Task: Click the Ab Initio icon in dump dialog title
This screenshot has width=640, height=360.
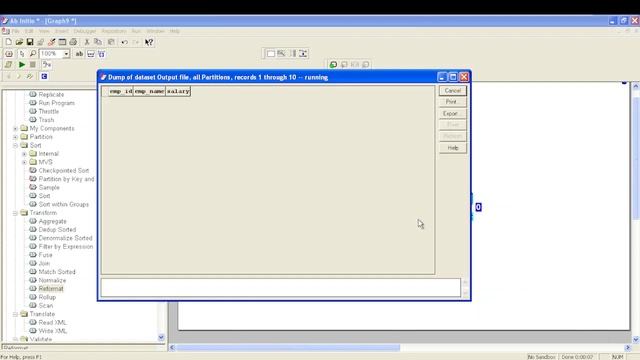Action: (103, 77)
